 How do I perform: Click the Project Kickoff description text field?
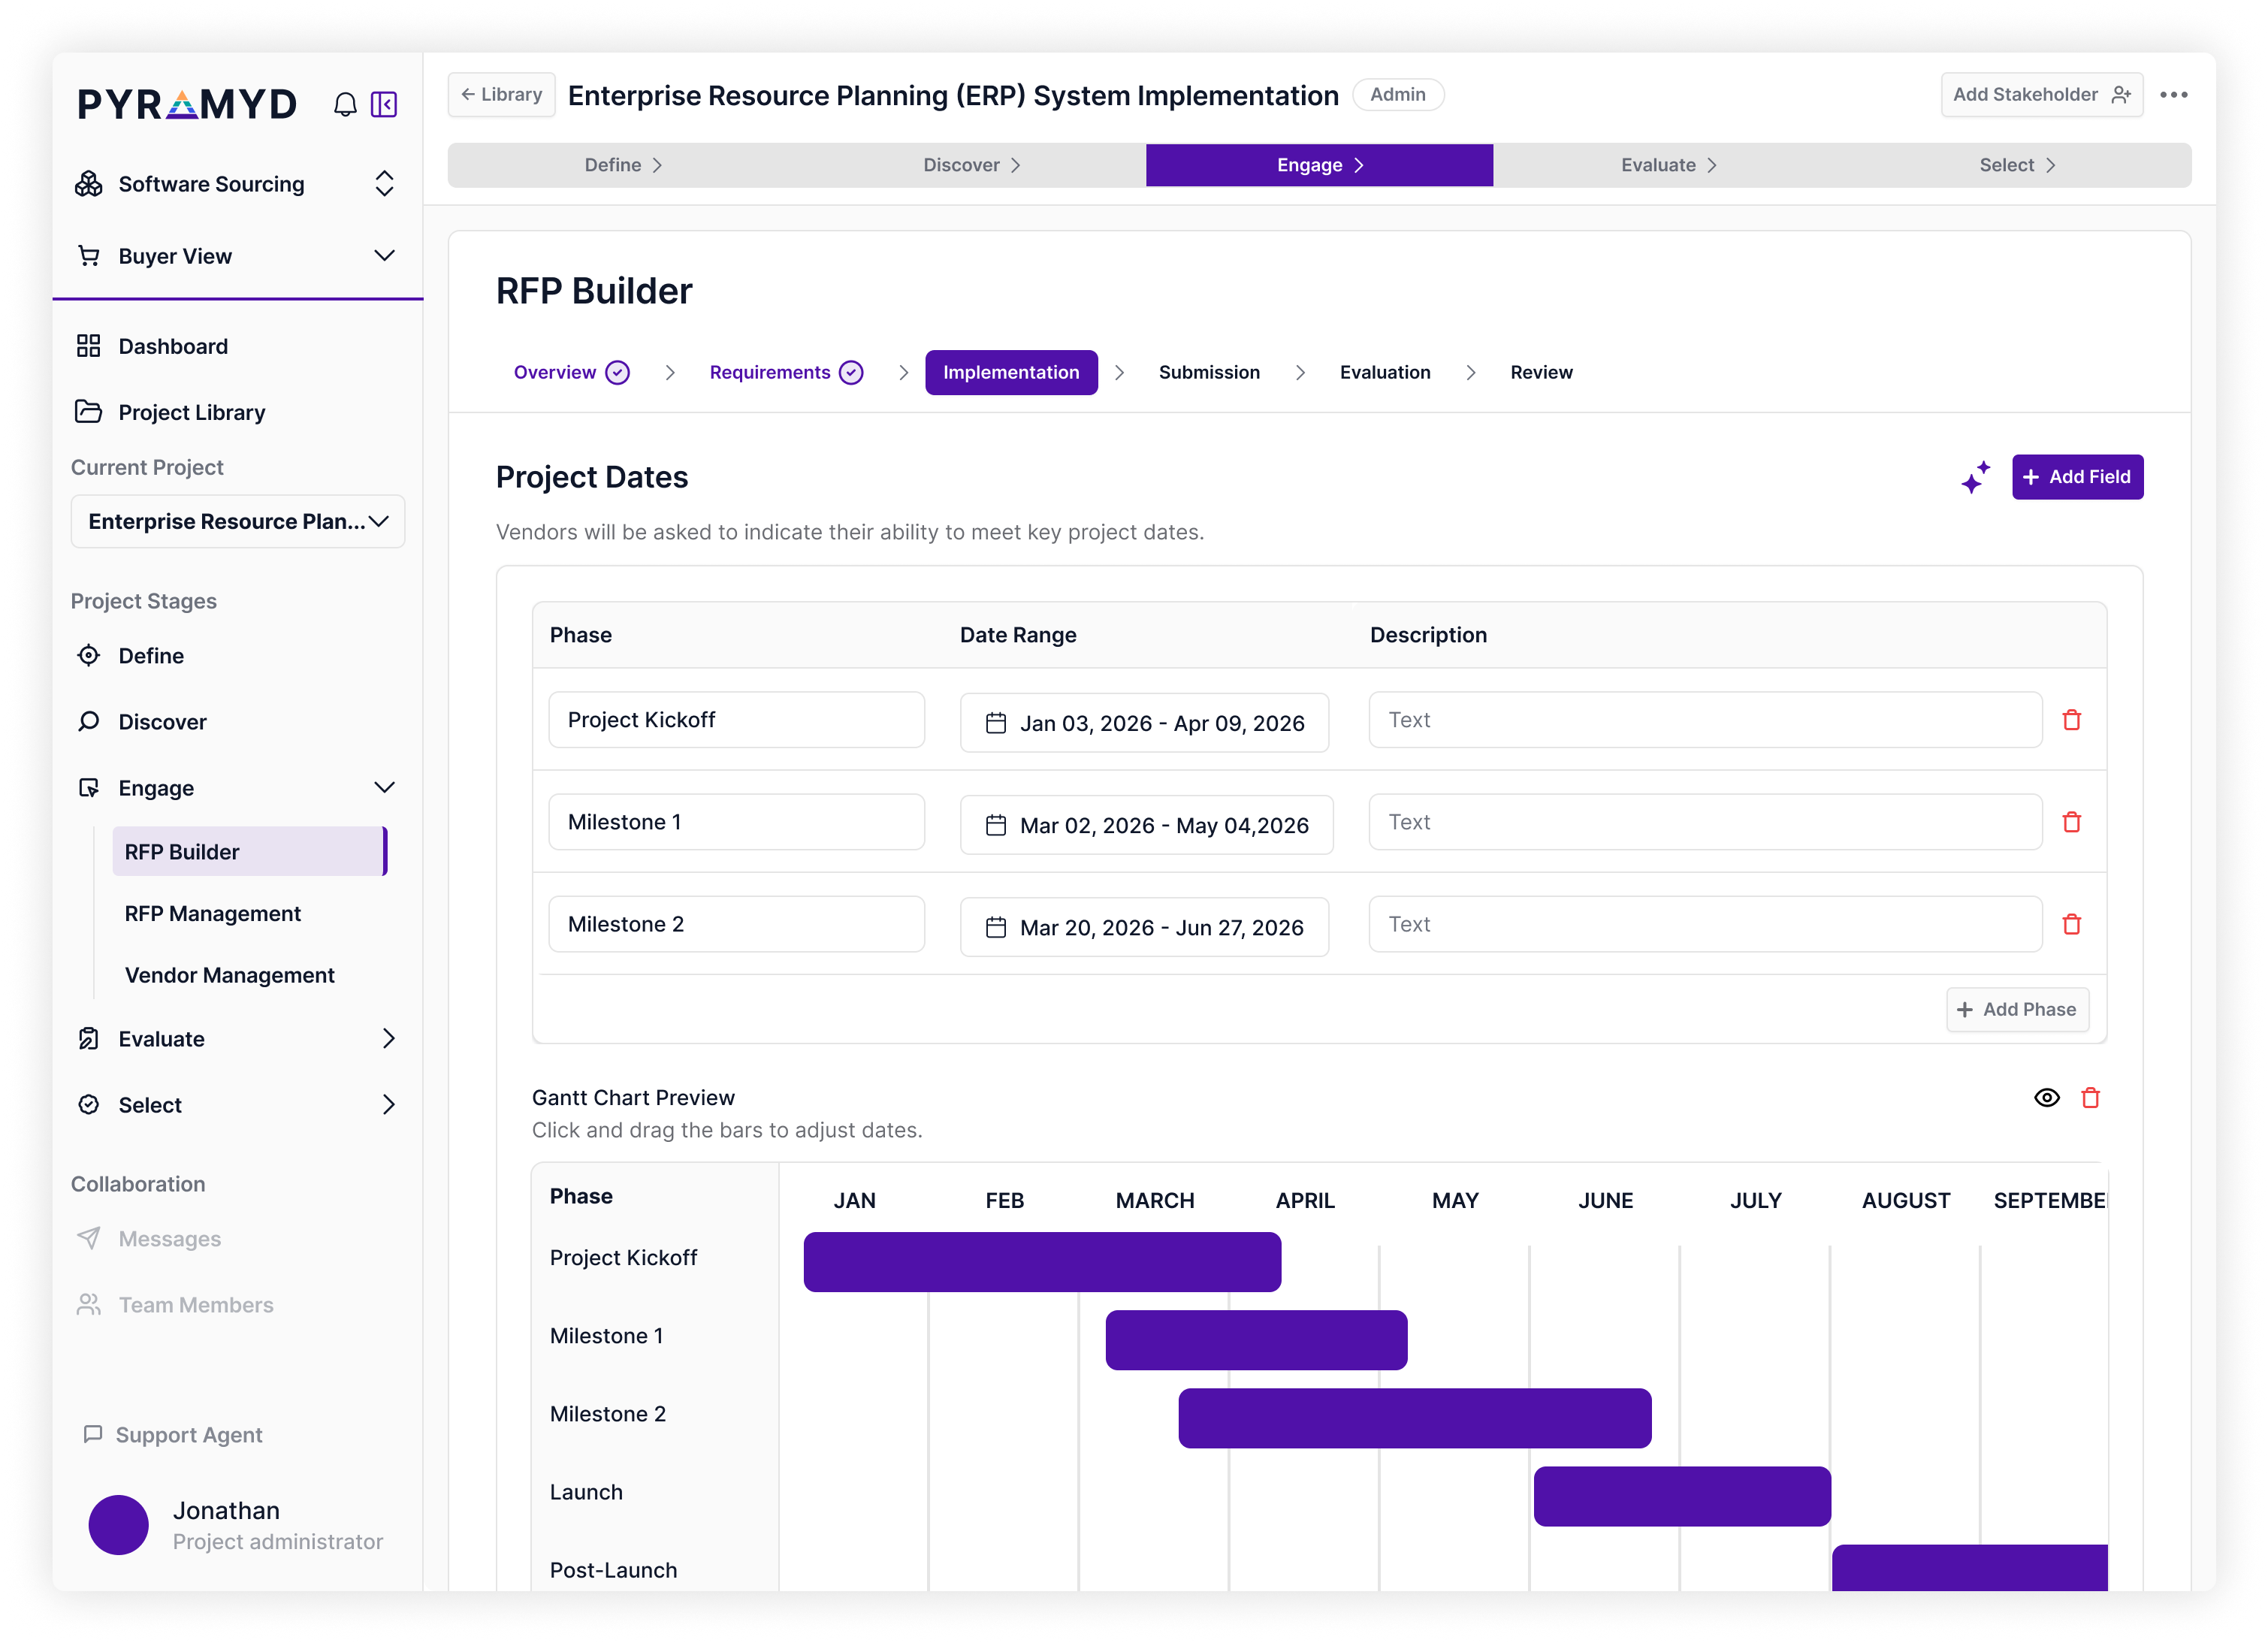[x=1704, y=720]
